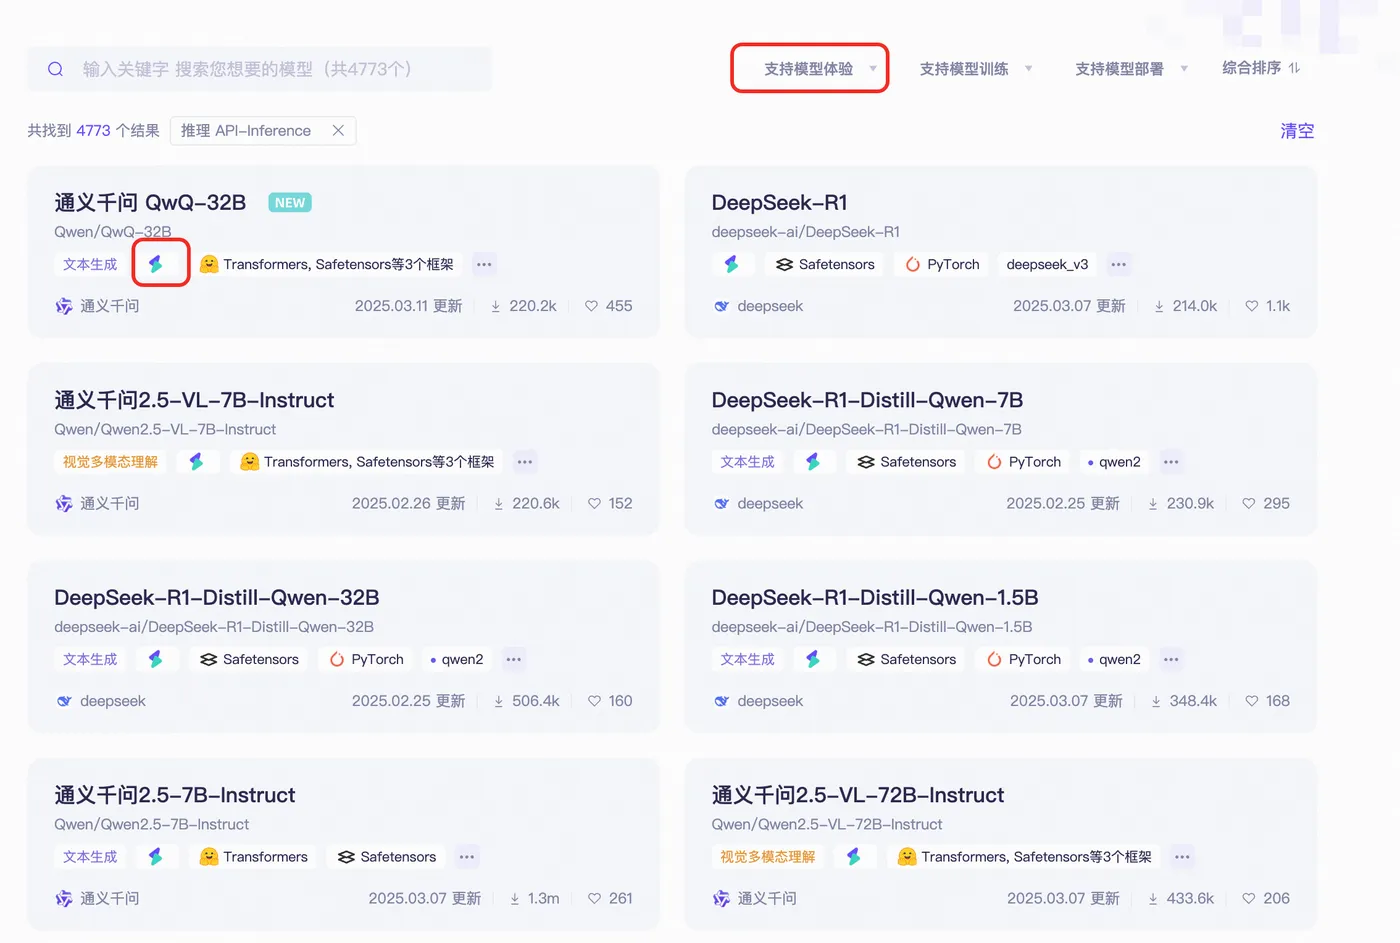Click deepseek logo on Distill-Qwen-1.5B card
Screen dimensions: 1400x943
point(721,701)
